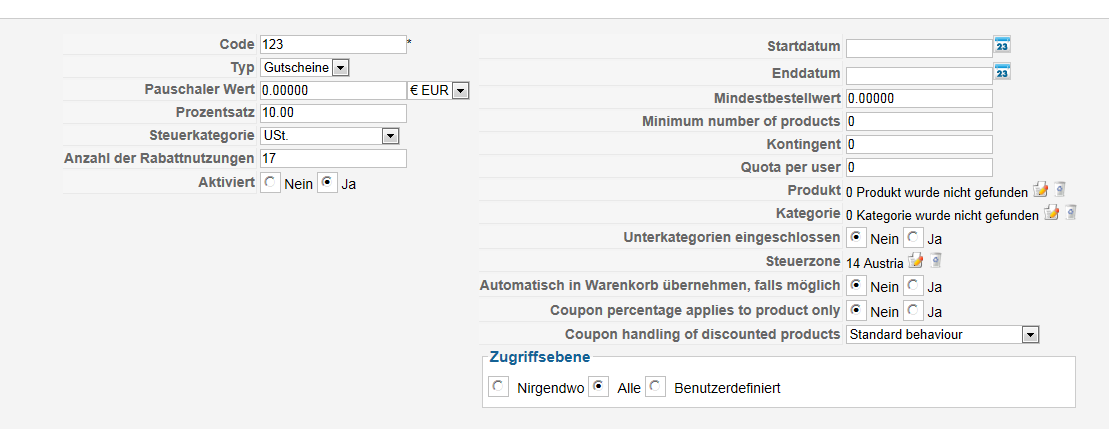
Task: Expand the Steuerkategorie dropdown
Action: pos(390,136)
